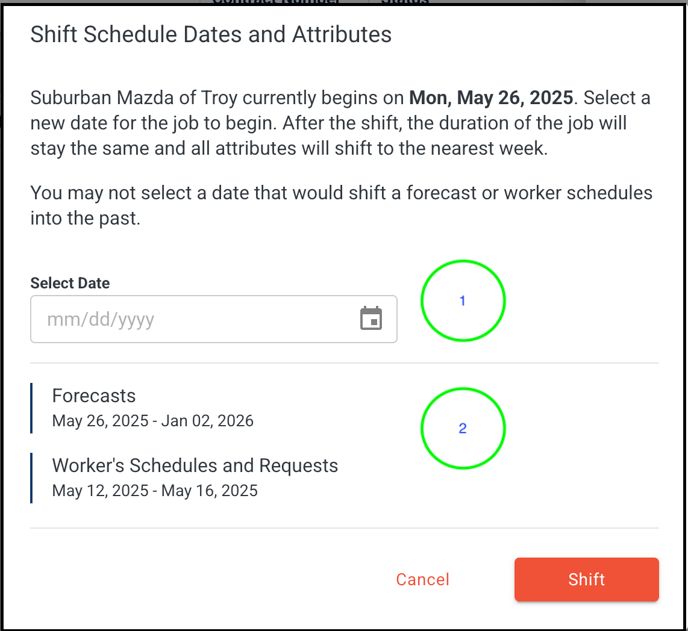The height and width of the screenshot is (631, 688).
Task: Click the worker schedule end date May 16, 2025
Action: [209, 491]
